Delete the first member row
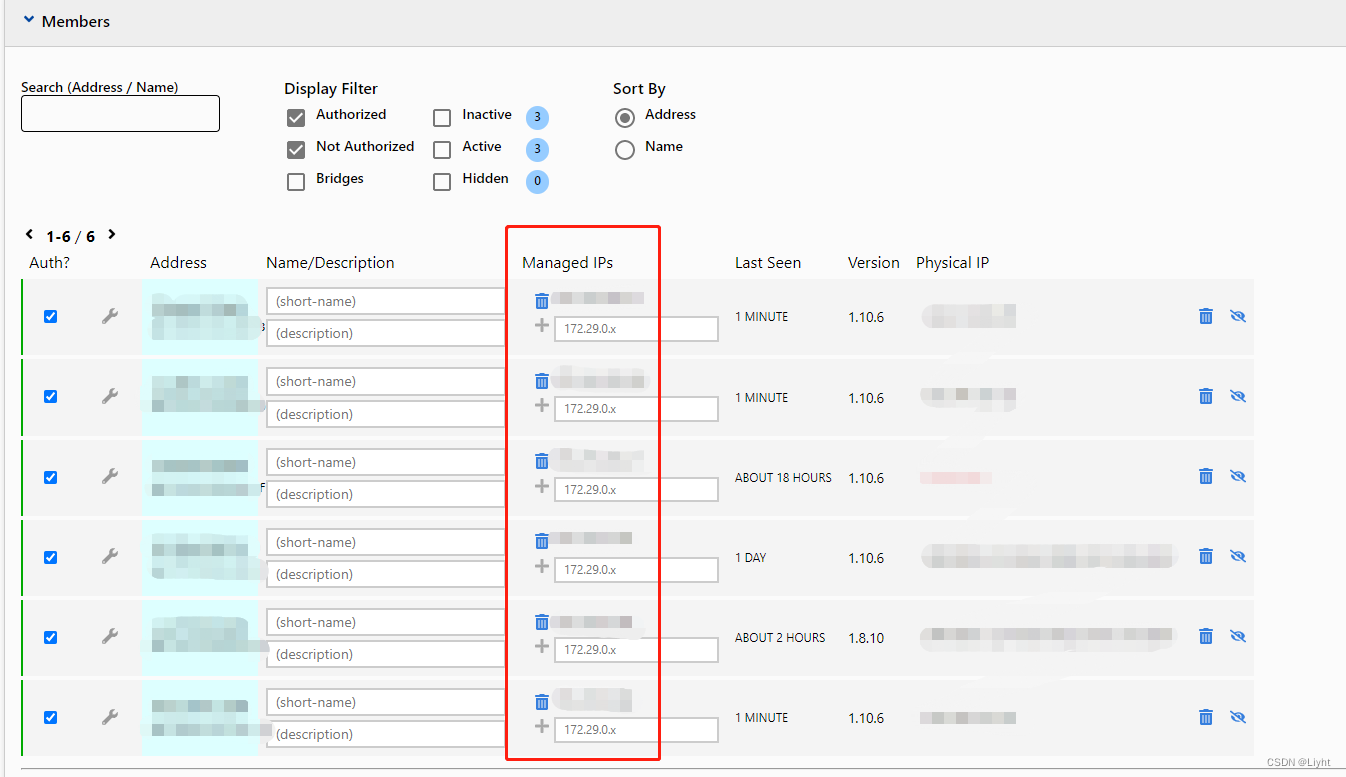The image size is (1346, 777). (1206, 316)
